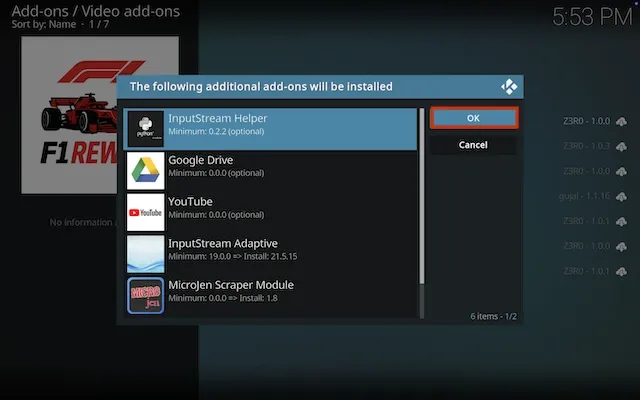Screen dimensions: 640x400
Task: Click the MicroJen Scraper Module icon
Action: click(x=146, y=296)
